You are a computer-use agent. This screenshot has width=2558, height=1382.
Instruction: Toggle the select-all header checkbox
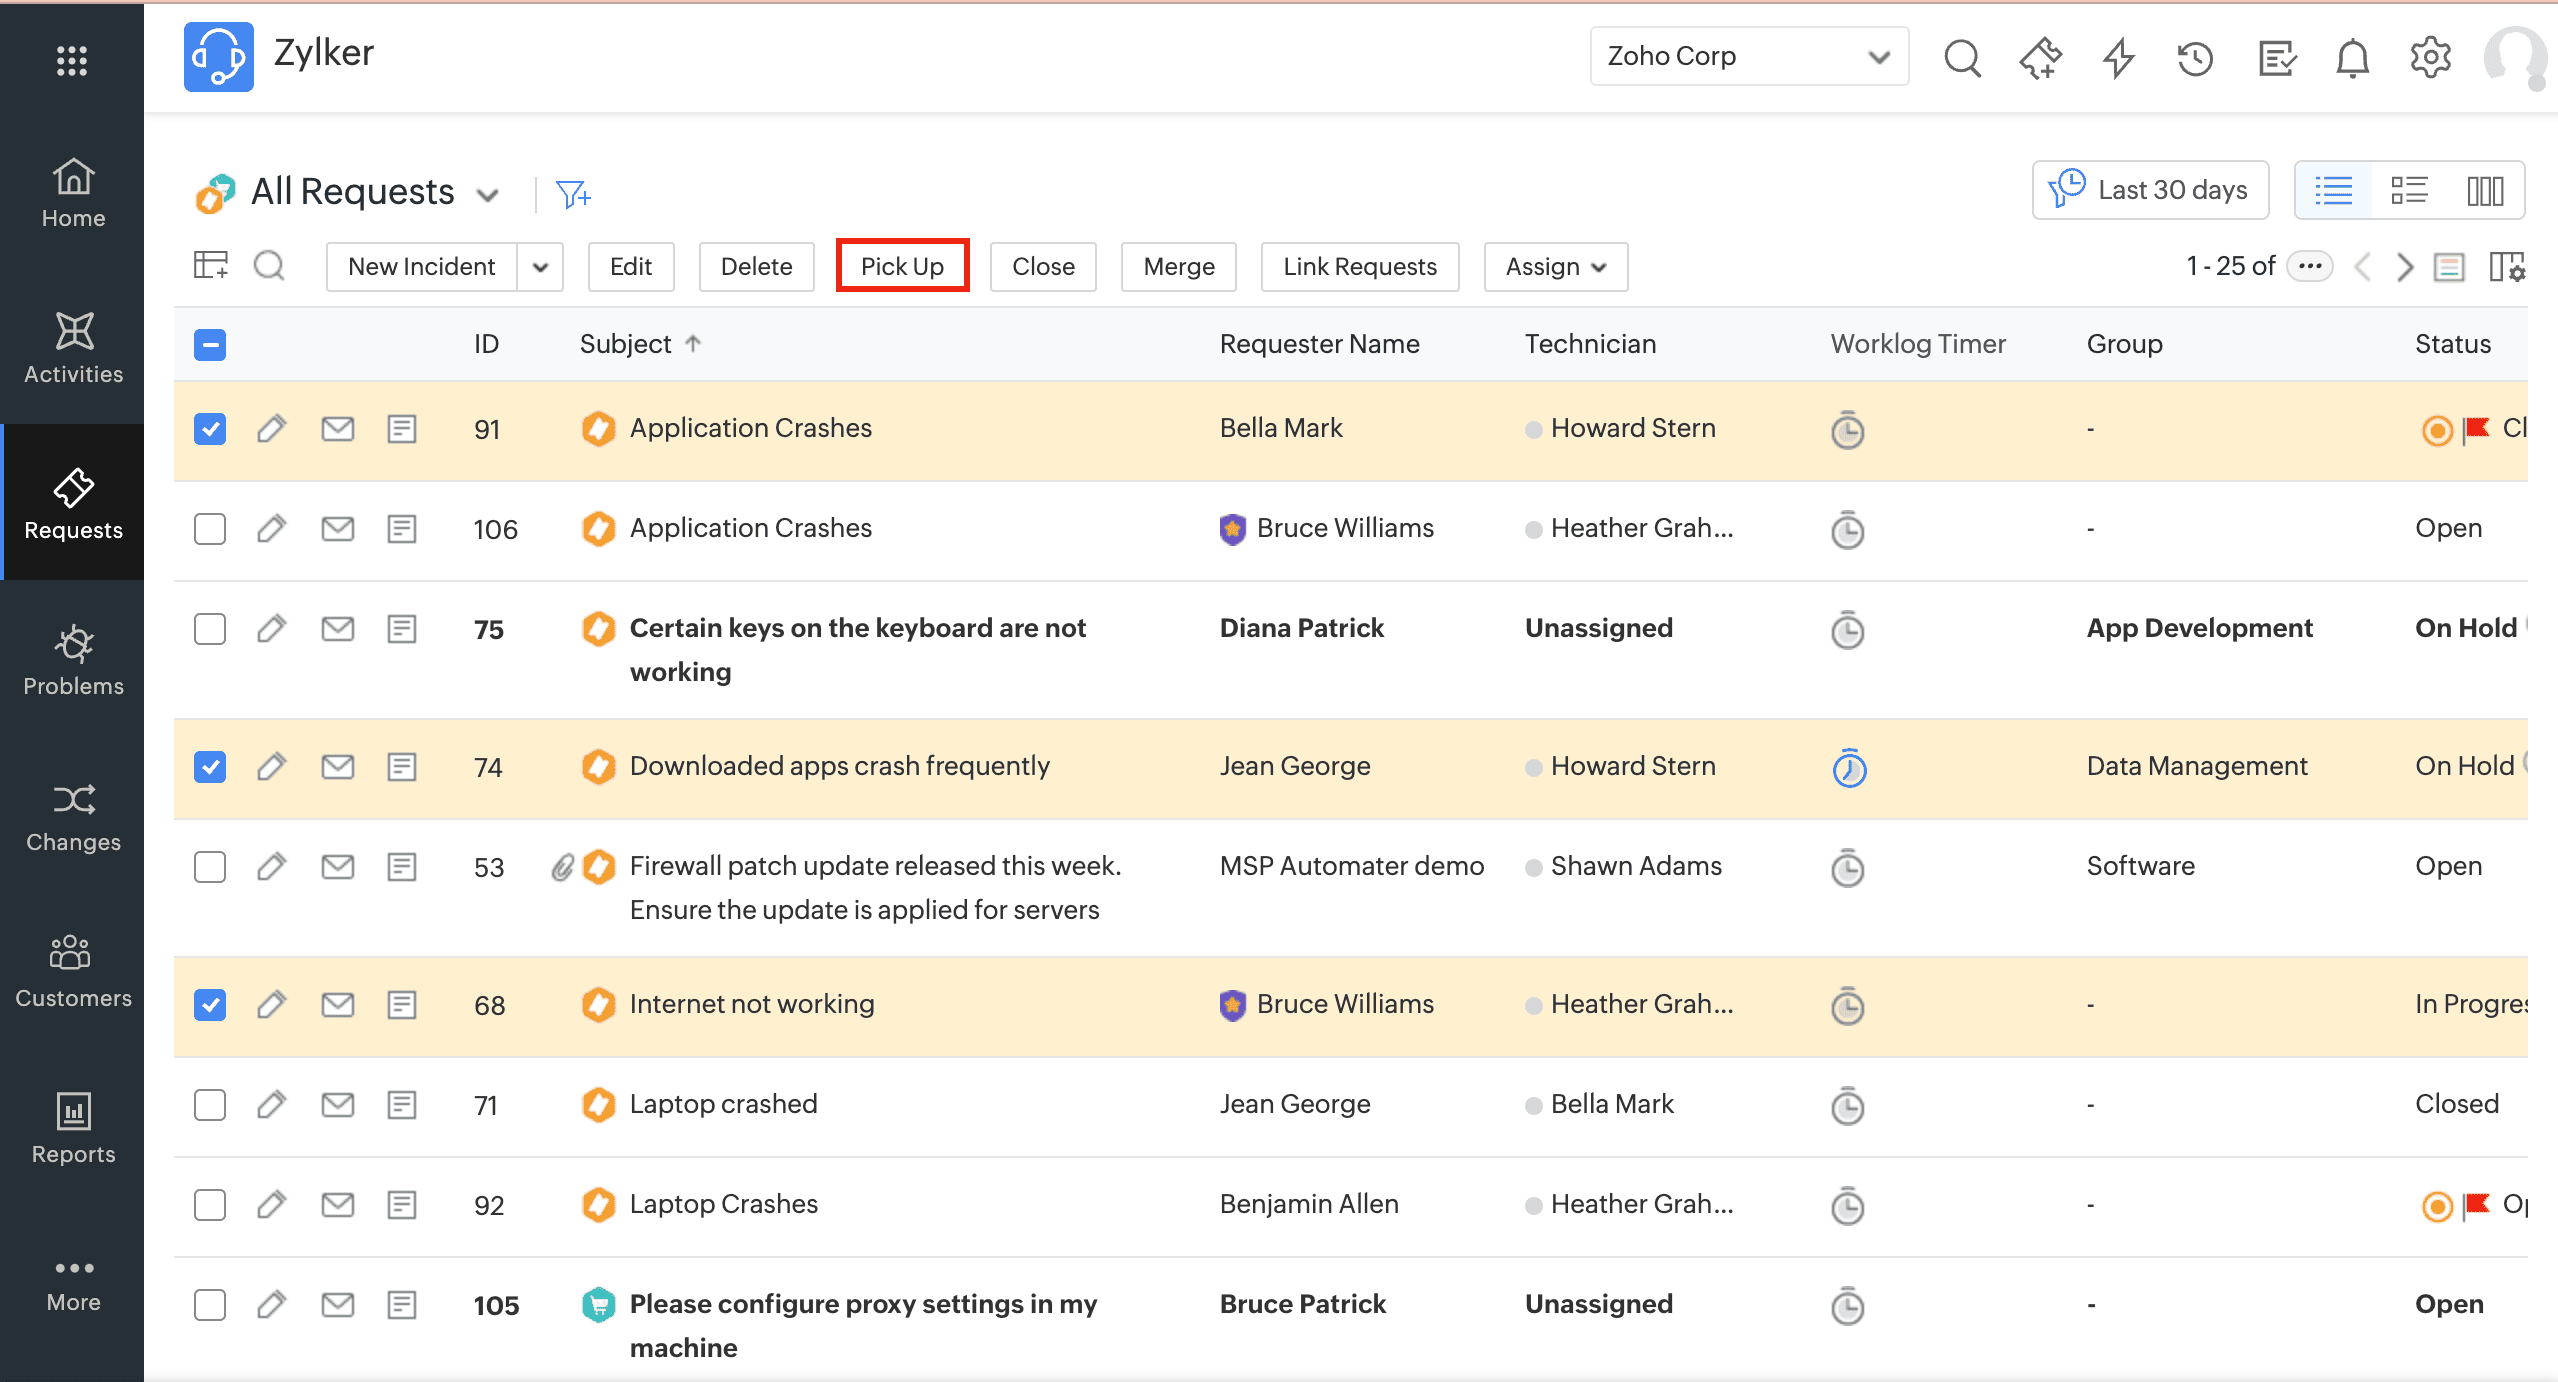210,345
